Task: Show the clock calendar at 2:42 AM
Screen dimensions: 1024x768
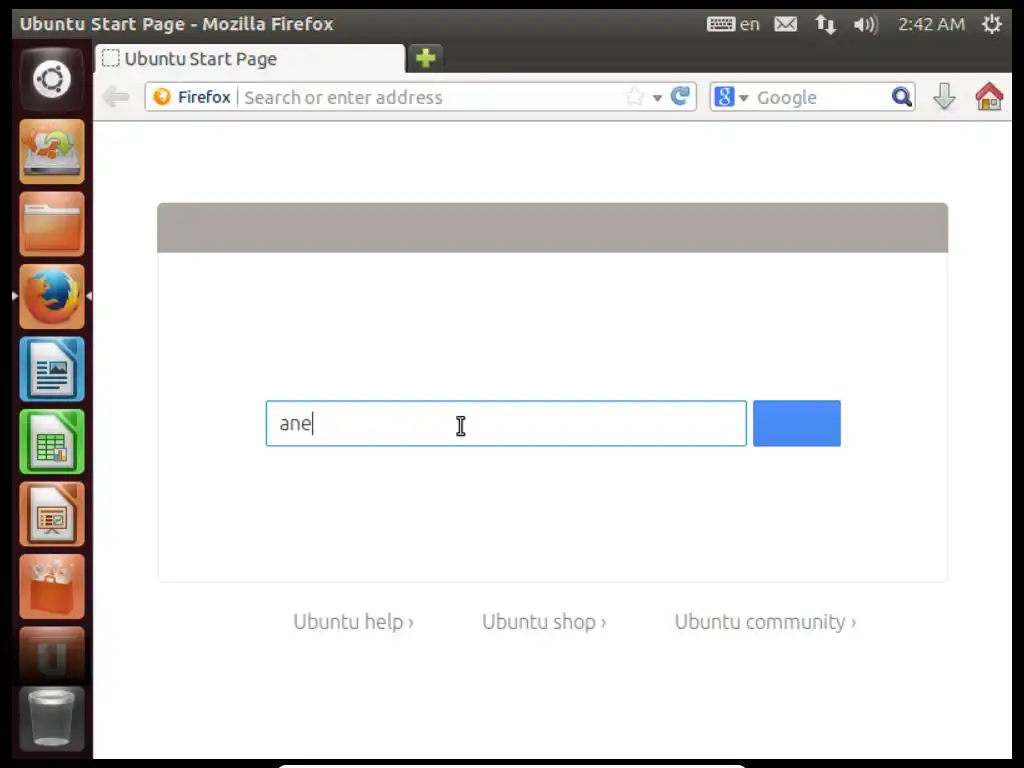Action: [931, 24]
